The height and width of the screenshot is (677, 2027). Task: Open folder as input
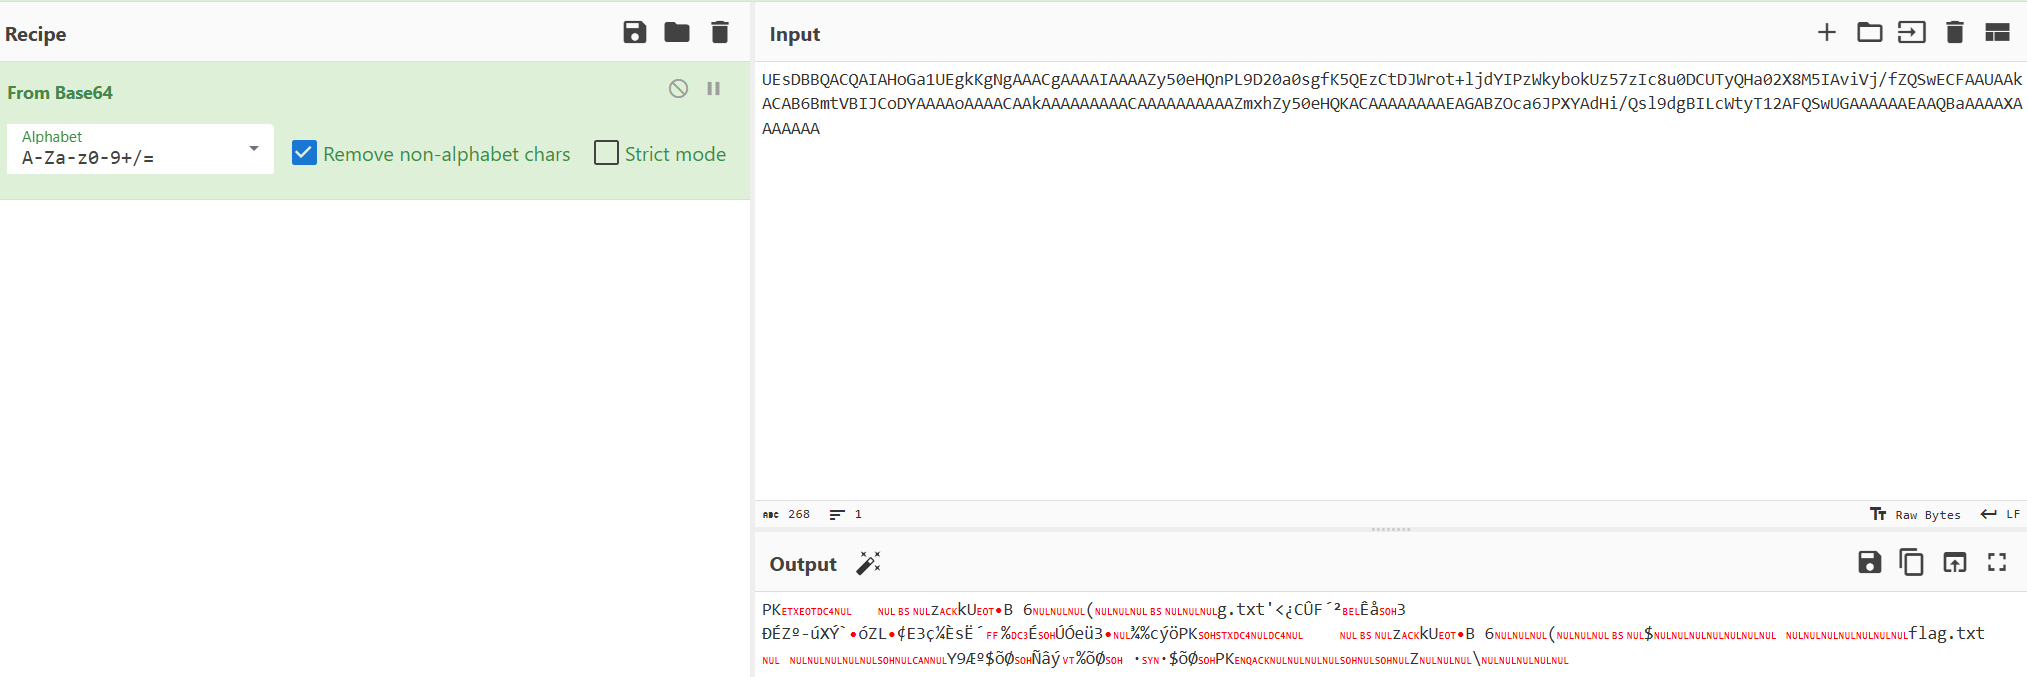1869,33
